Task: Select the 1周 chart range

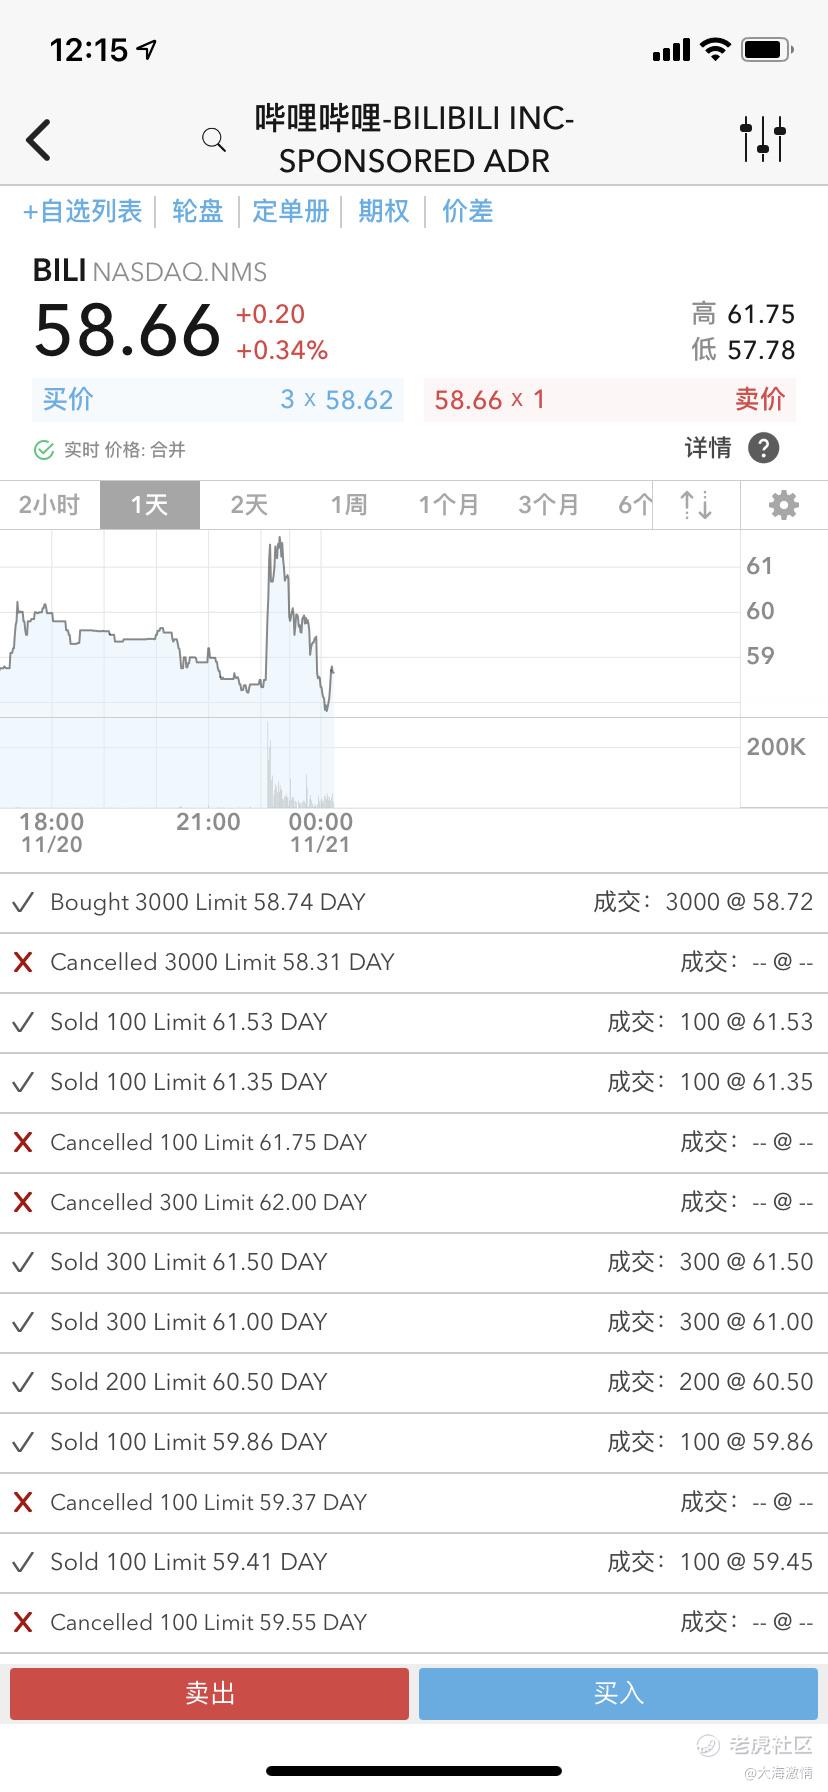Action: click(x=349, y=505)
